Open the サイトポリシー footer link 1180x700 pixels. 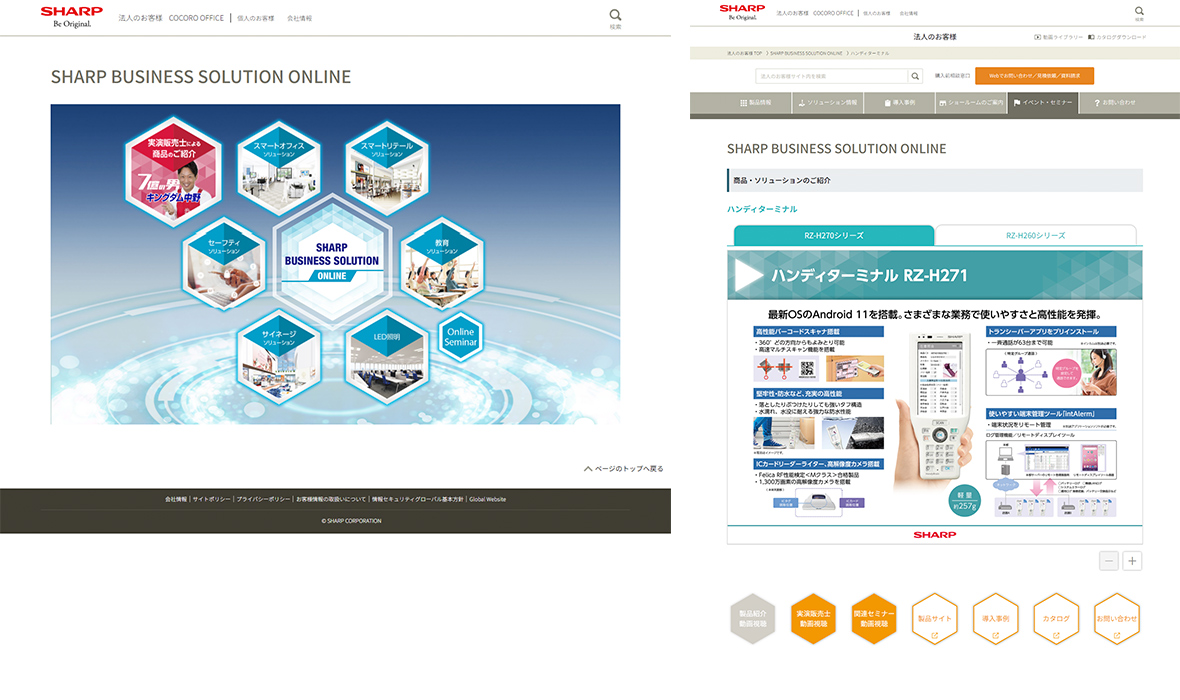tap(211, 499)
